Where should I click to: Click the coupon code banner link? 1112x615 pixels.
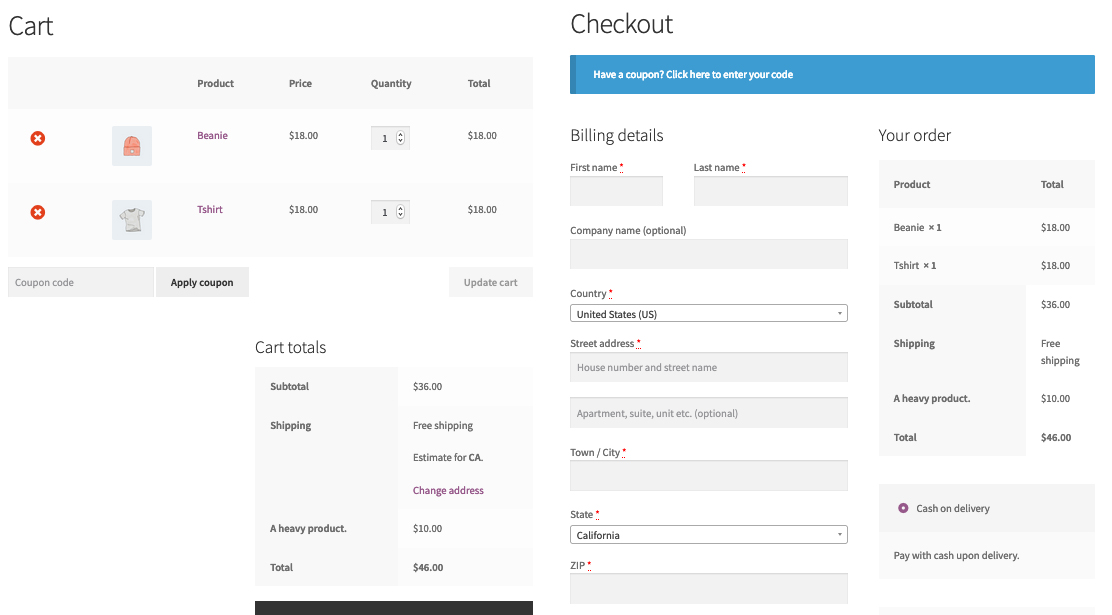(x=693, y=74)
